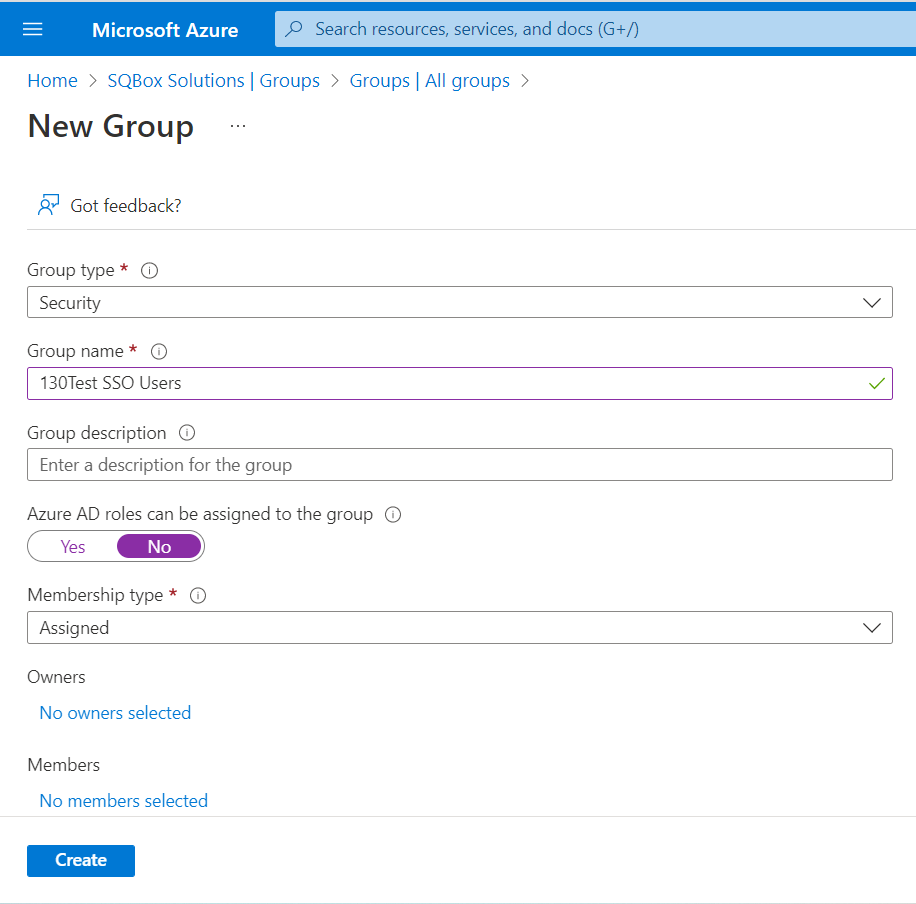Click Microsoft Azure portal title
This screenshot has width=916, height=904.
165,30
